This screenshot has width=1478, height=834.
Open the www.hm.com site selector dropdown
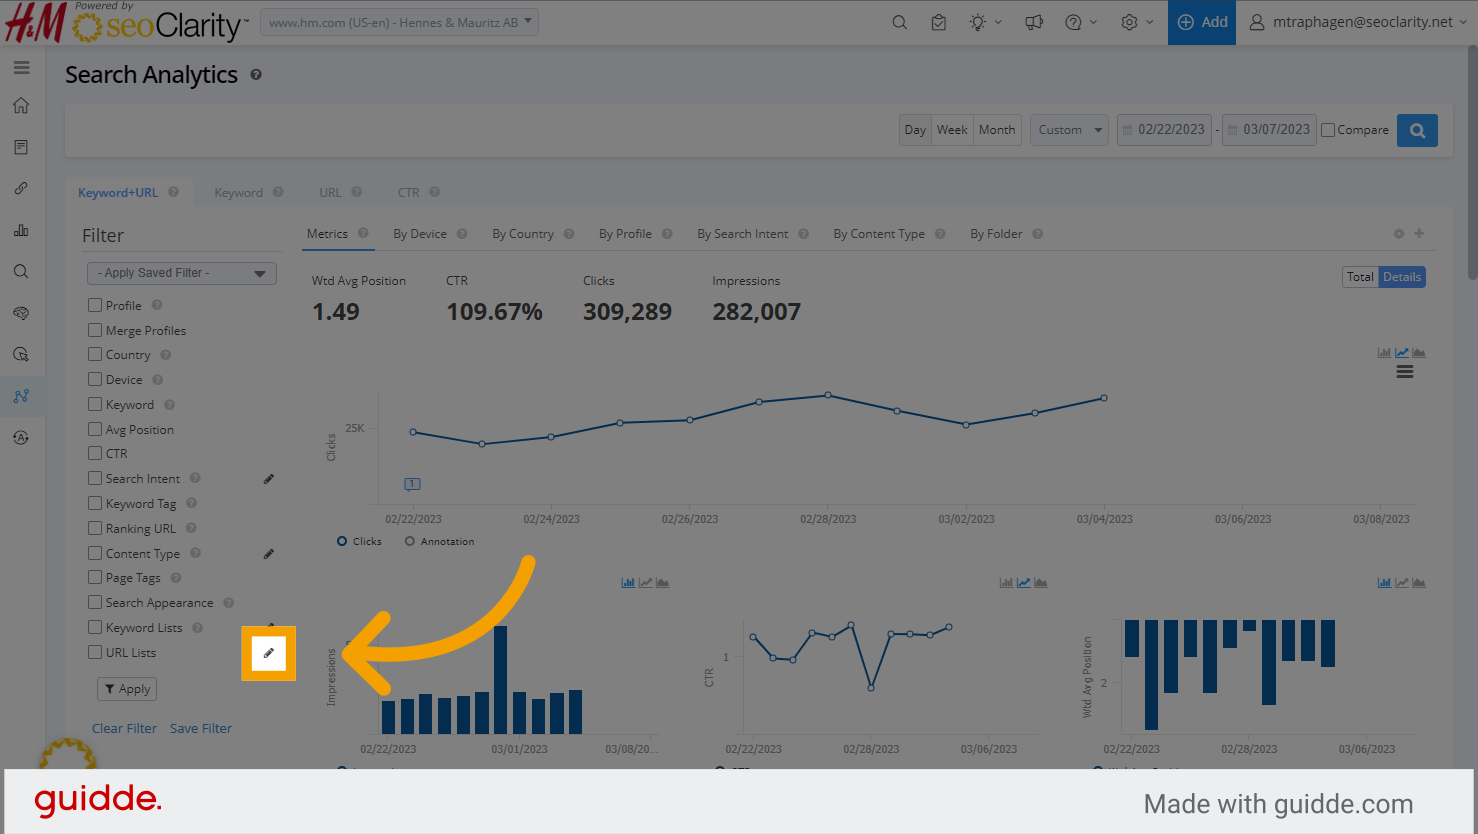click(x=399, y=22)
